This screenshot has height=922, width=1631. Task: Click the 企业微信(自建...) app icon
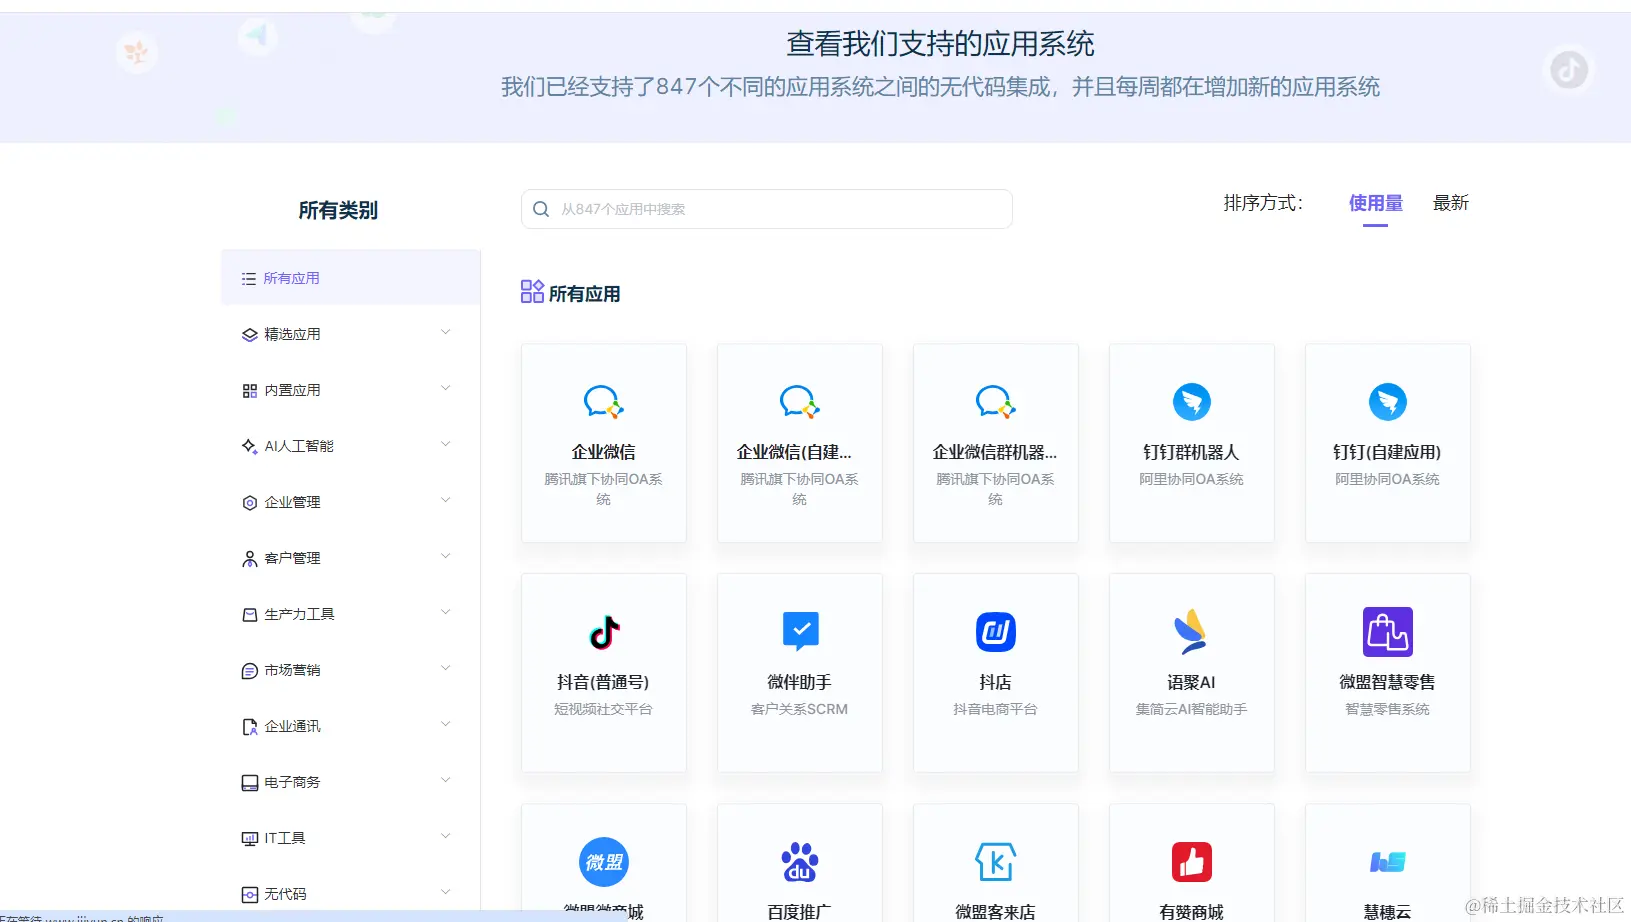800,402
